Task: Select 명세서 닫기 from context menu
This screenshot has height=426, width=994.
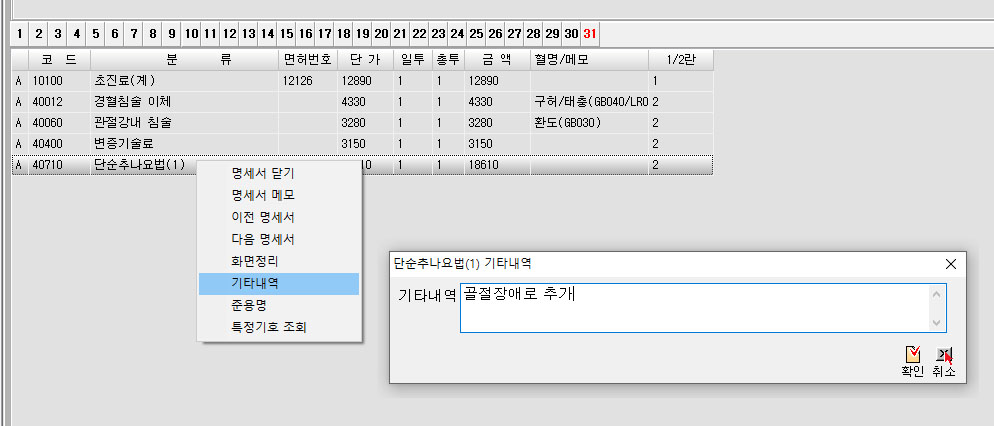Action: (x=262, y=172)
